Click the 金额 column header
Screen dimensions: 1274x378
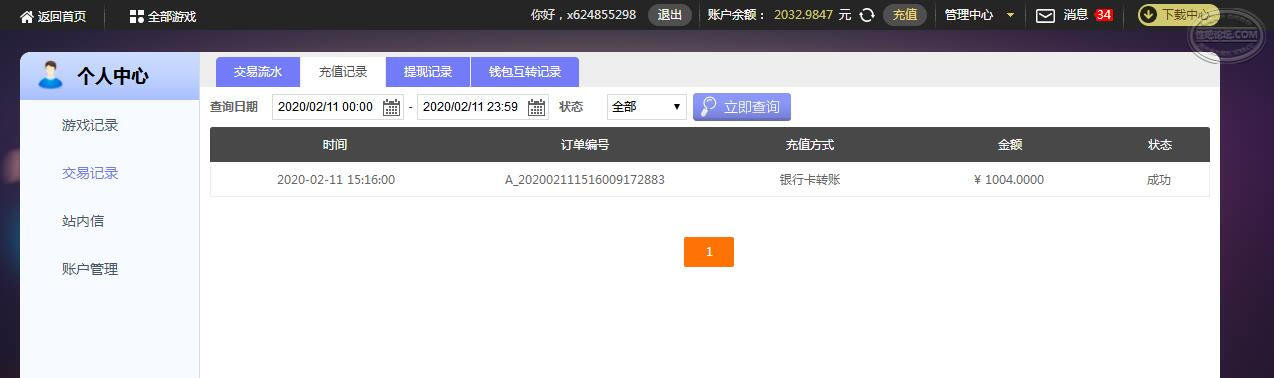1010,145
